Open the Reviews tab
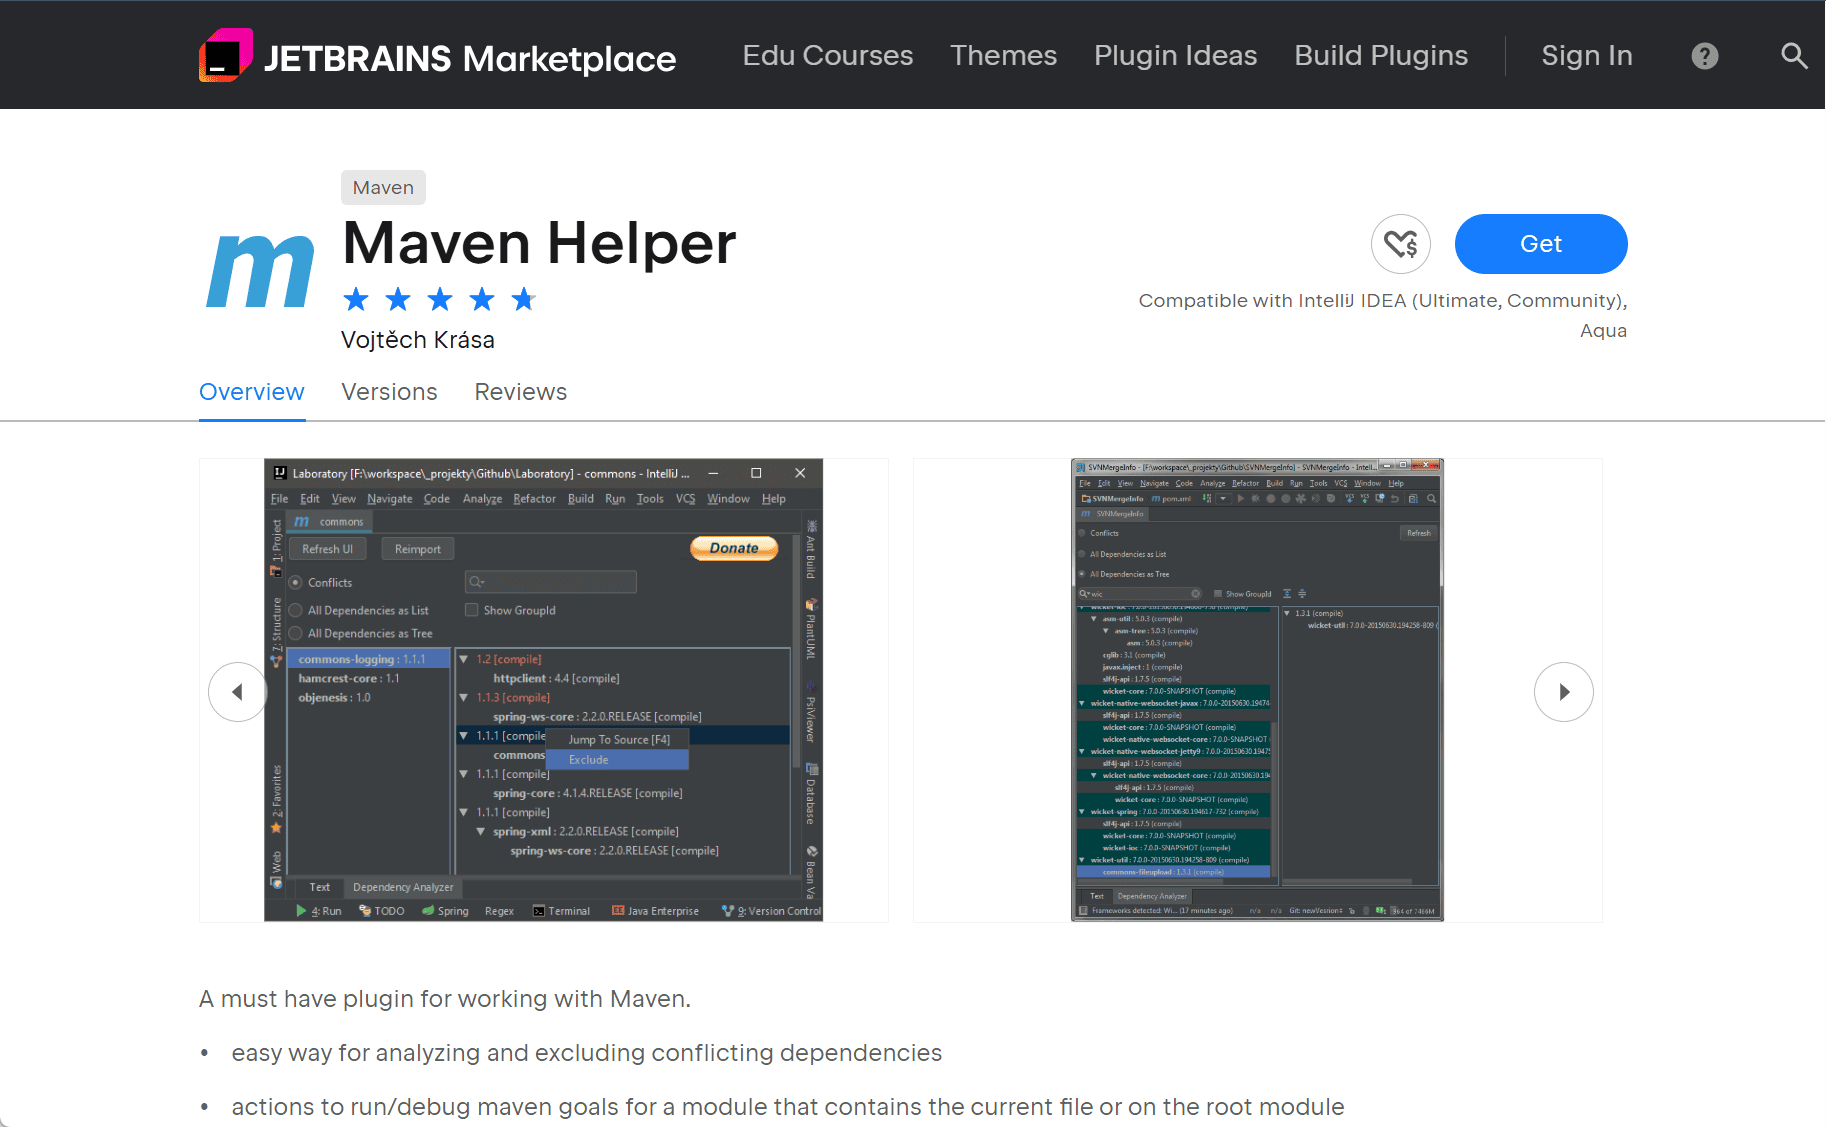1826x1127 pixels. pos(520,392)
